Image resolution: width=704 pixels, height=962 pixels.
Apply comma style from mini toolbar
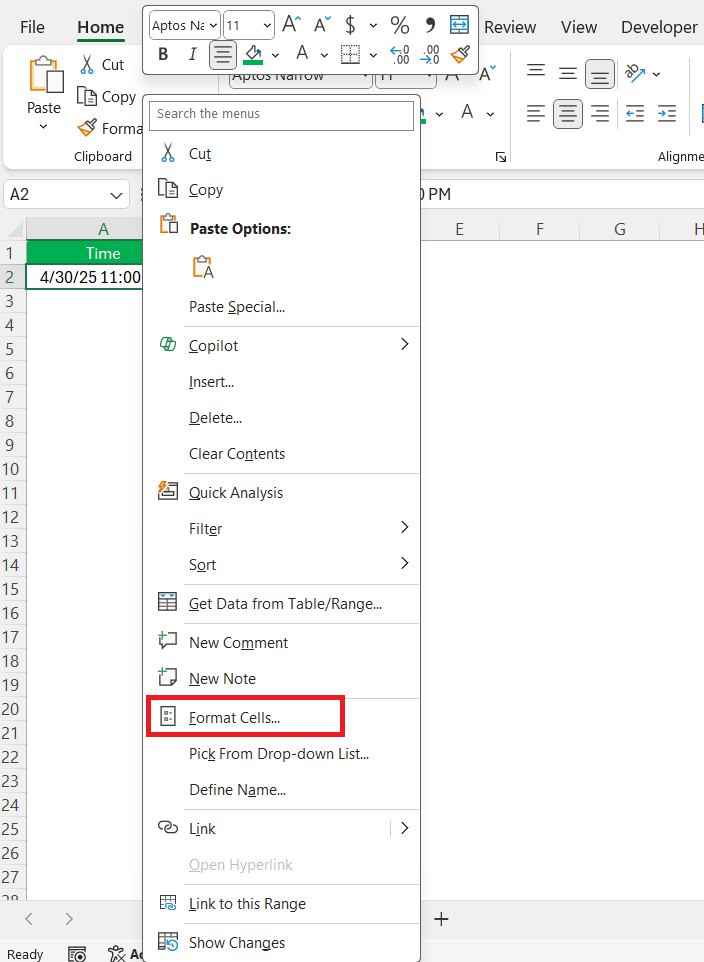tap(430, 25)
